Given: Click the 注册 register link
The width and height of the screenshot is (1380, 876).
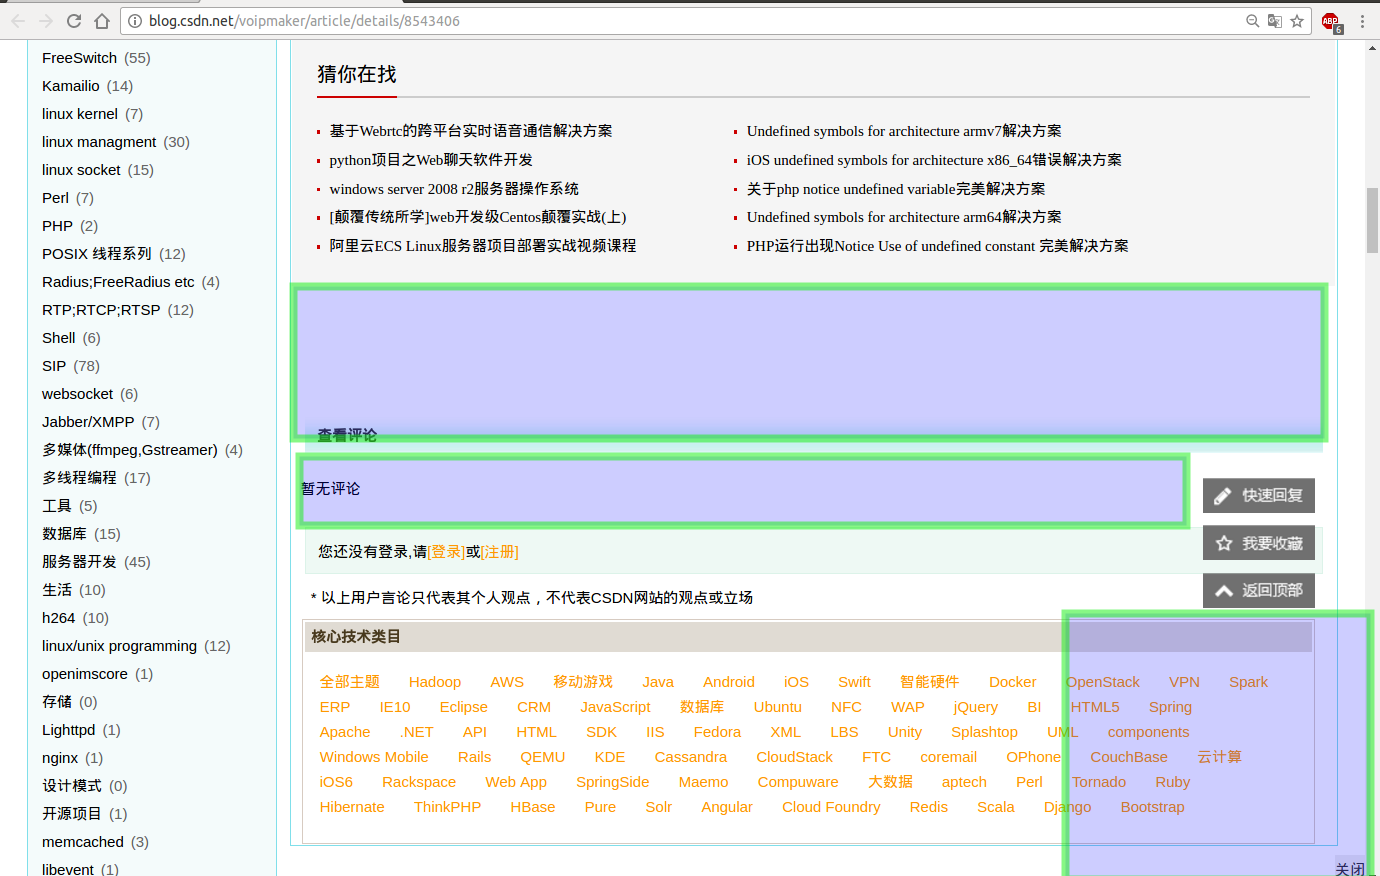Looking at the screenshot, I should tap(499, 552).
